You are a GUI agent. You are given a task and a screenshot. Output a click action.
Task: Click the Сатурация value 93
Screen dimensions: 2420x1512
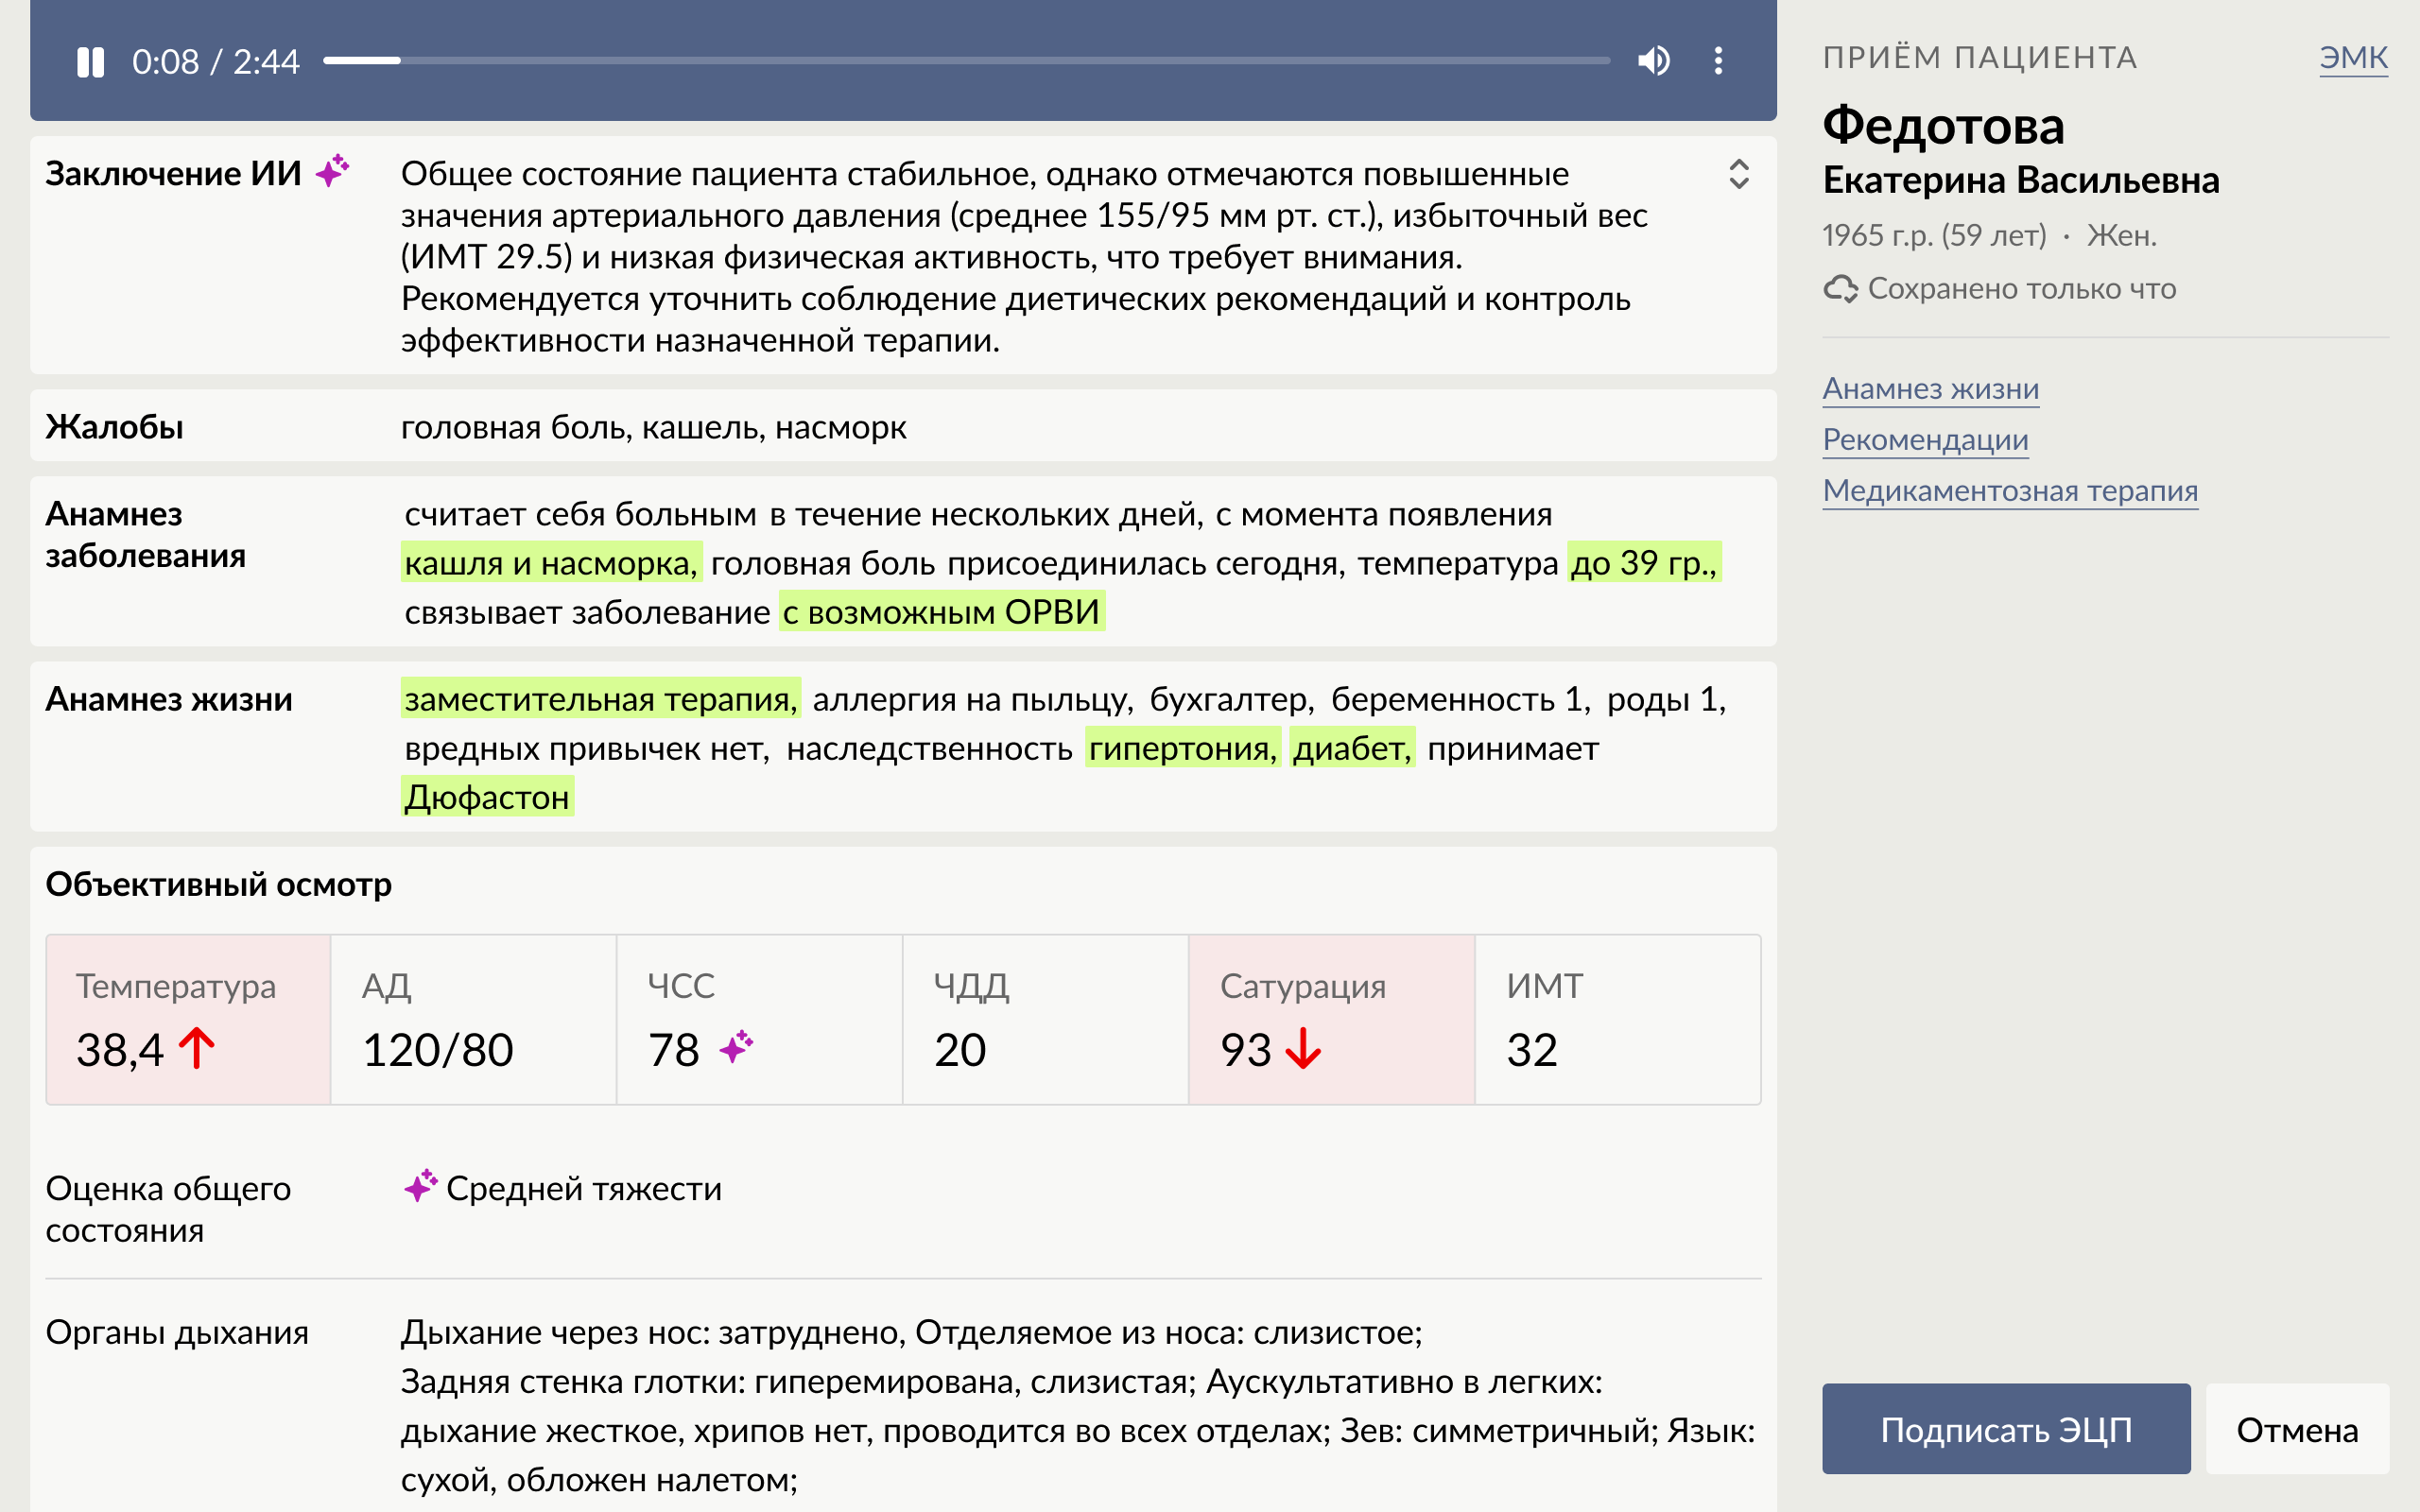pyautogui.click(x=1245, y=1050)
